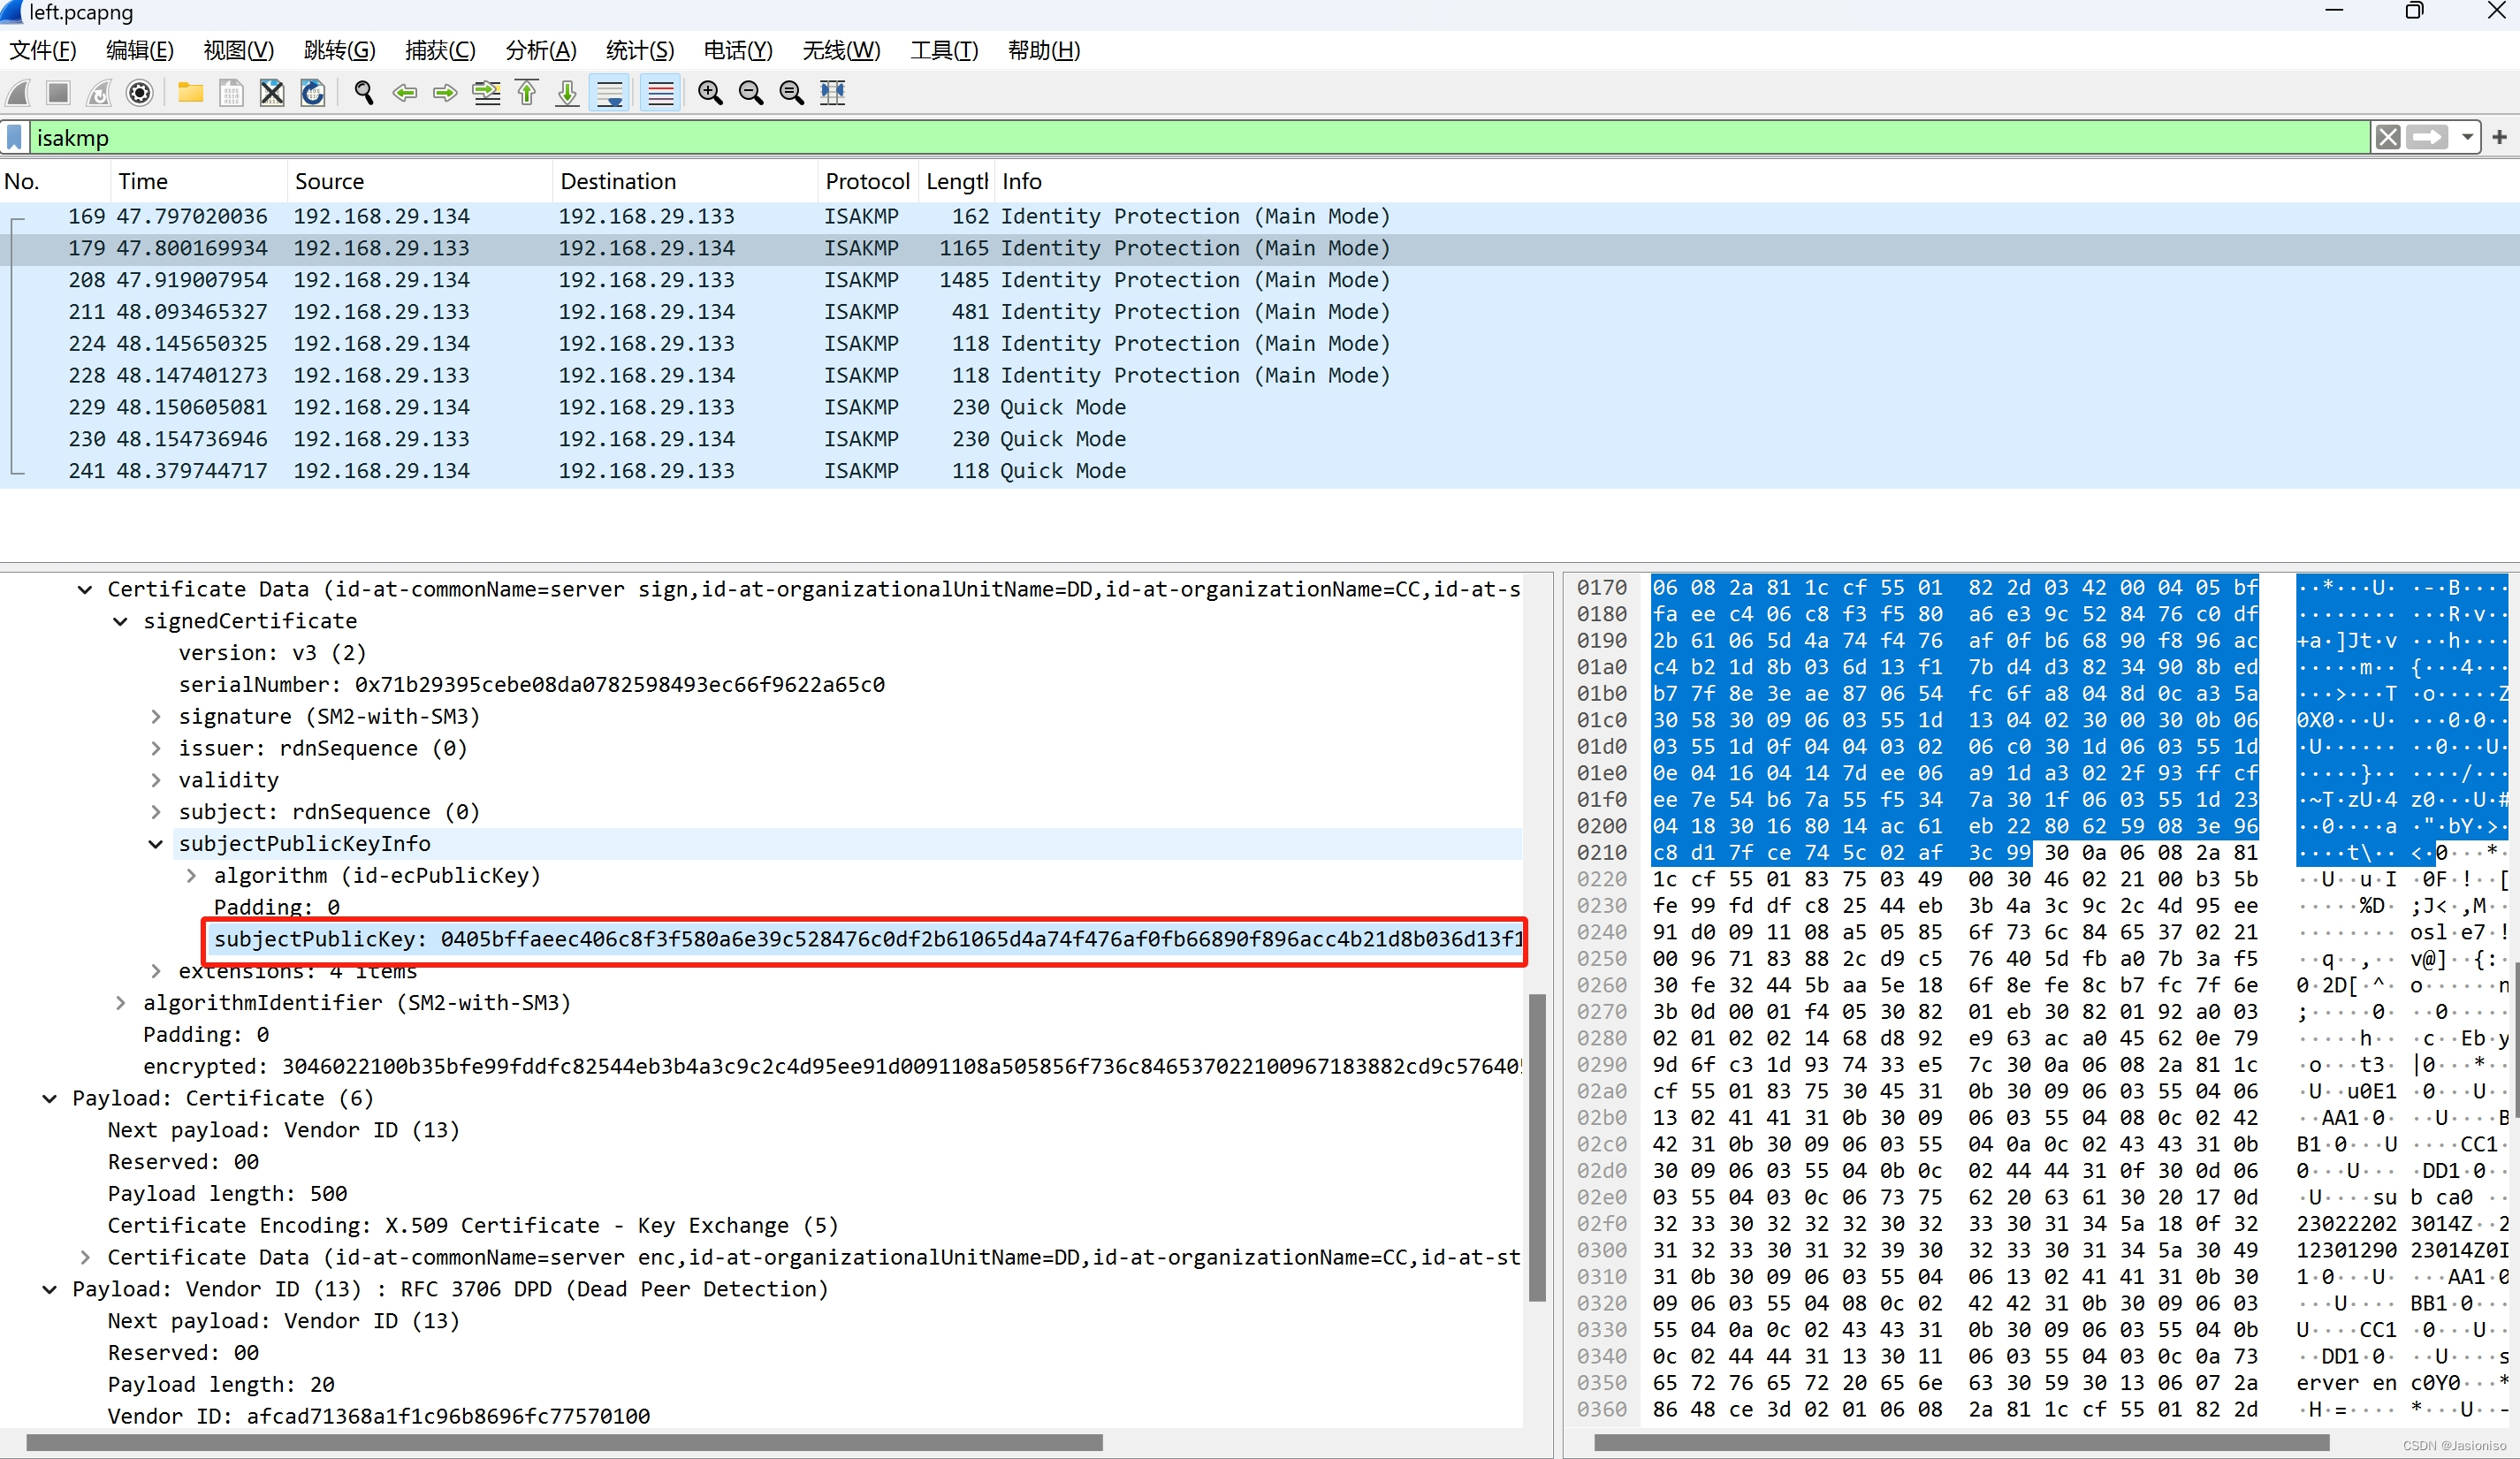
Task: Click packet details vertical scrollbar thumb
Action: [1537, 1147]
